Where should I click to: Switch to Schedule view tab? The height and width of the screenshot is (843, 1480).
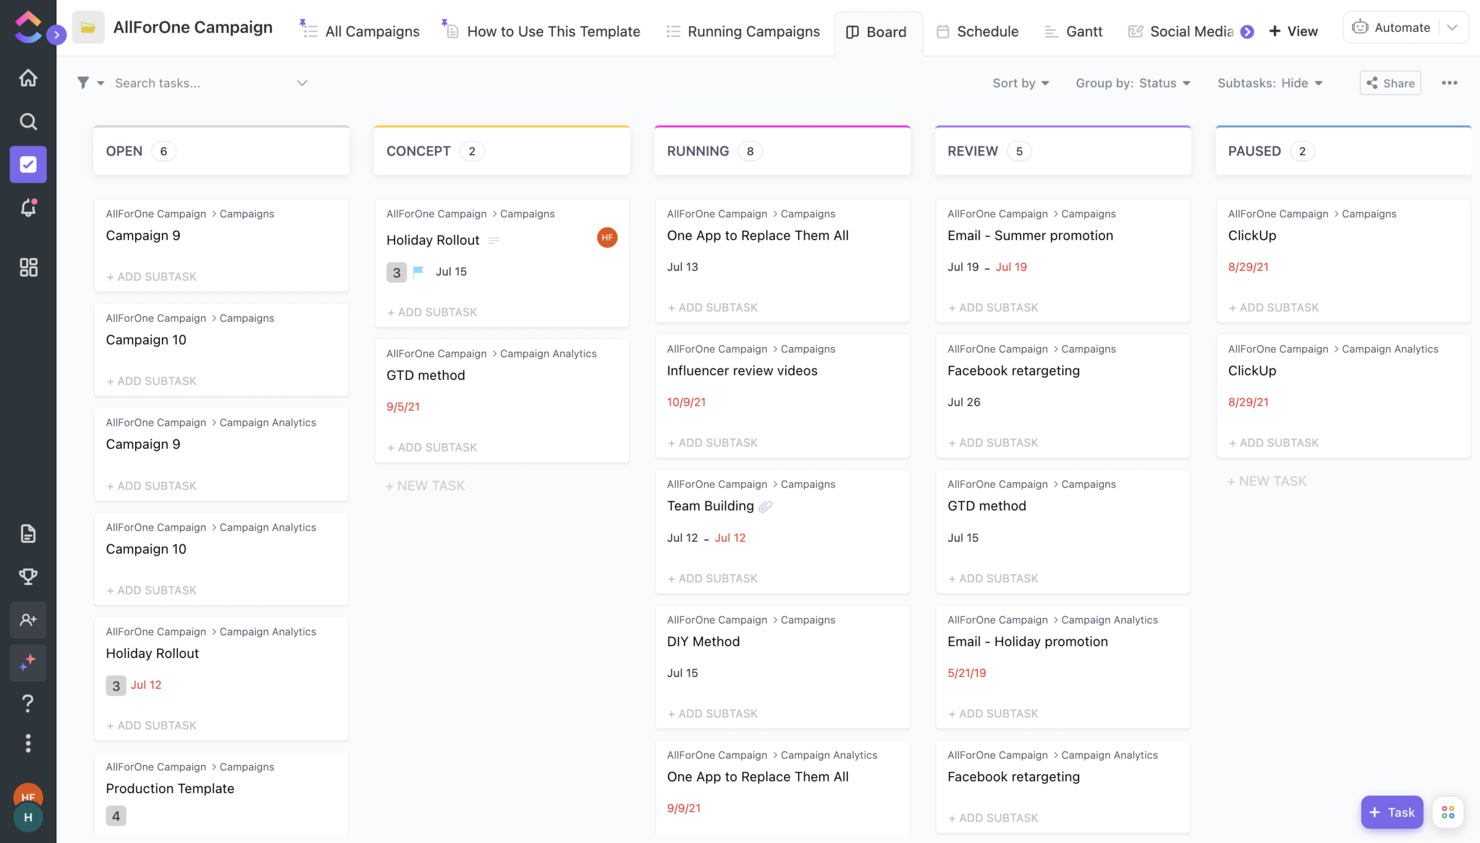[x=977, y=31]
